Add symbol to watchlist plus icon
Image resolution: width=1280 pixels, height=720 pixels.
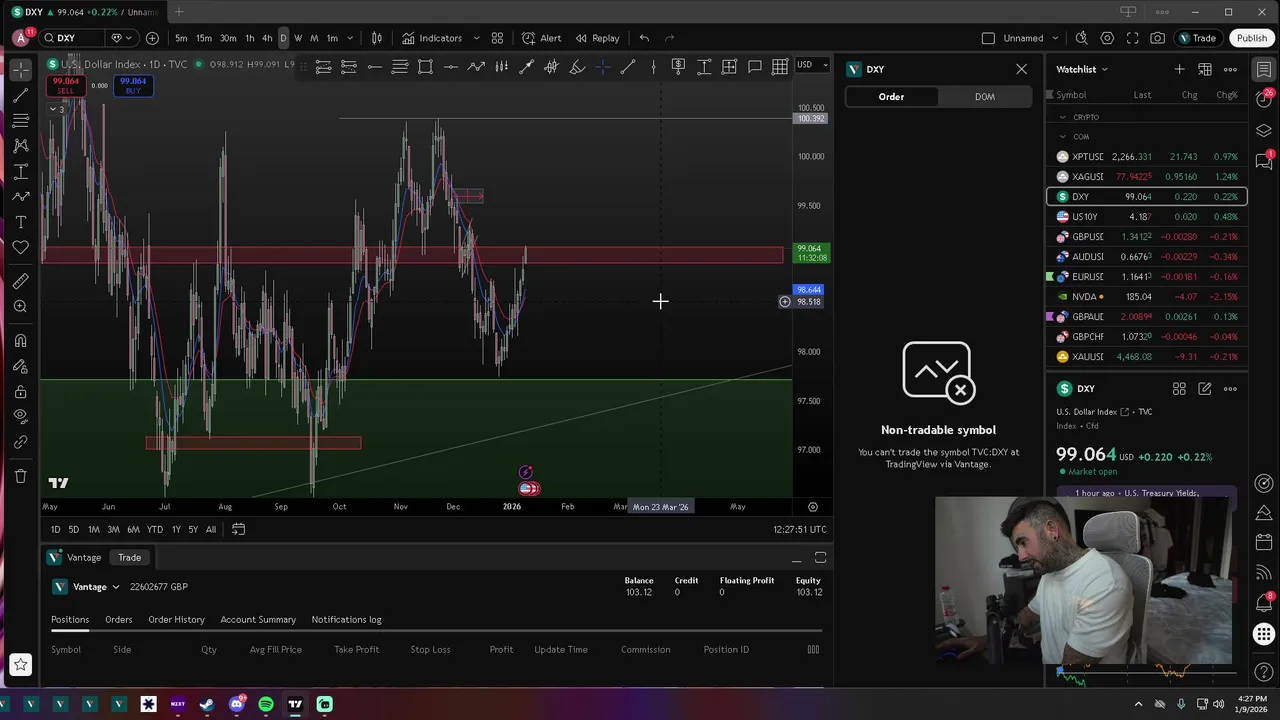(x=1179, y=69)
